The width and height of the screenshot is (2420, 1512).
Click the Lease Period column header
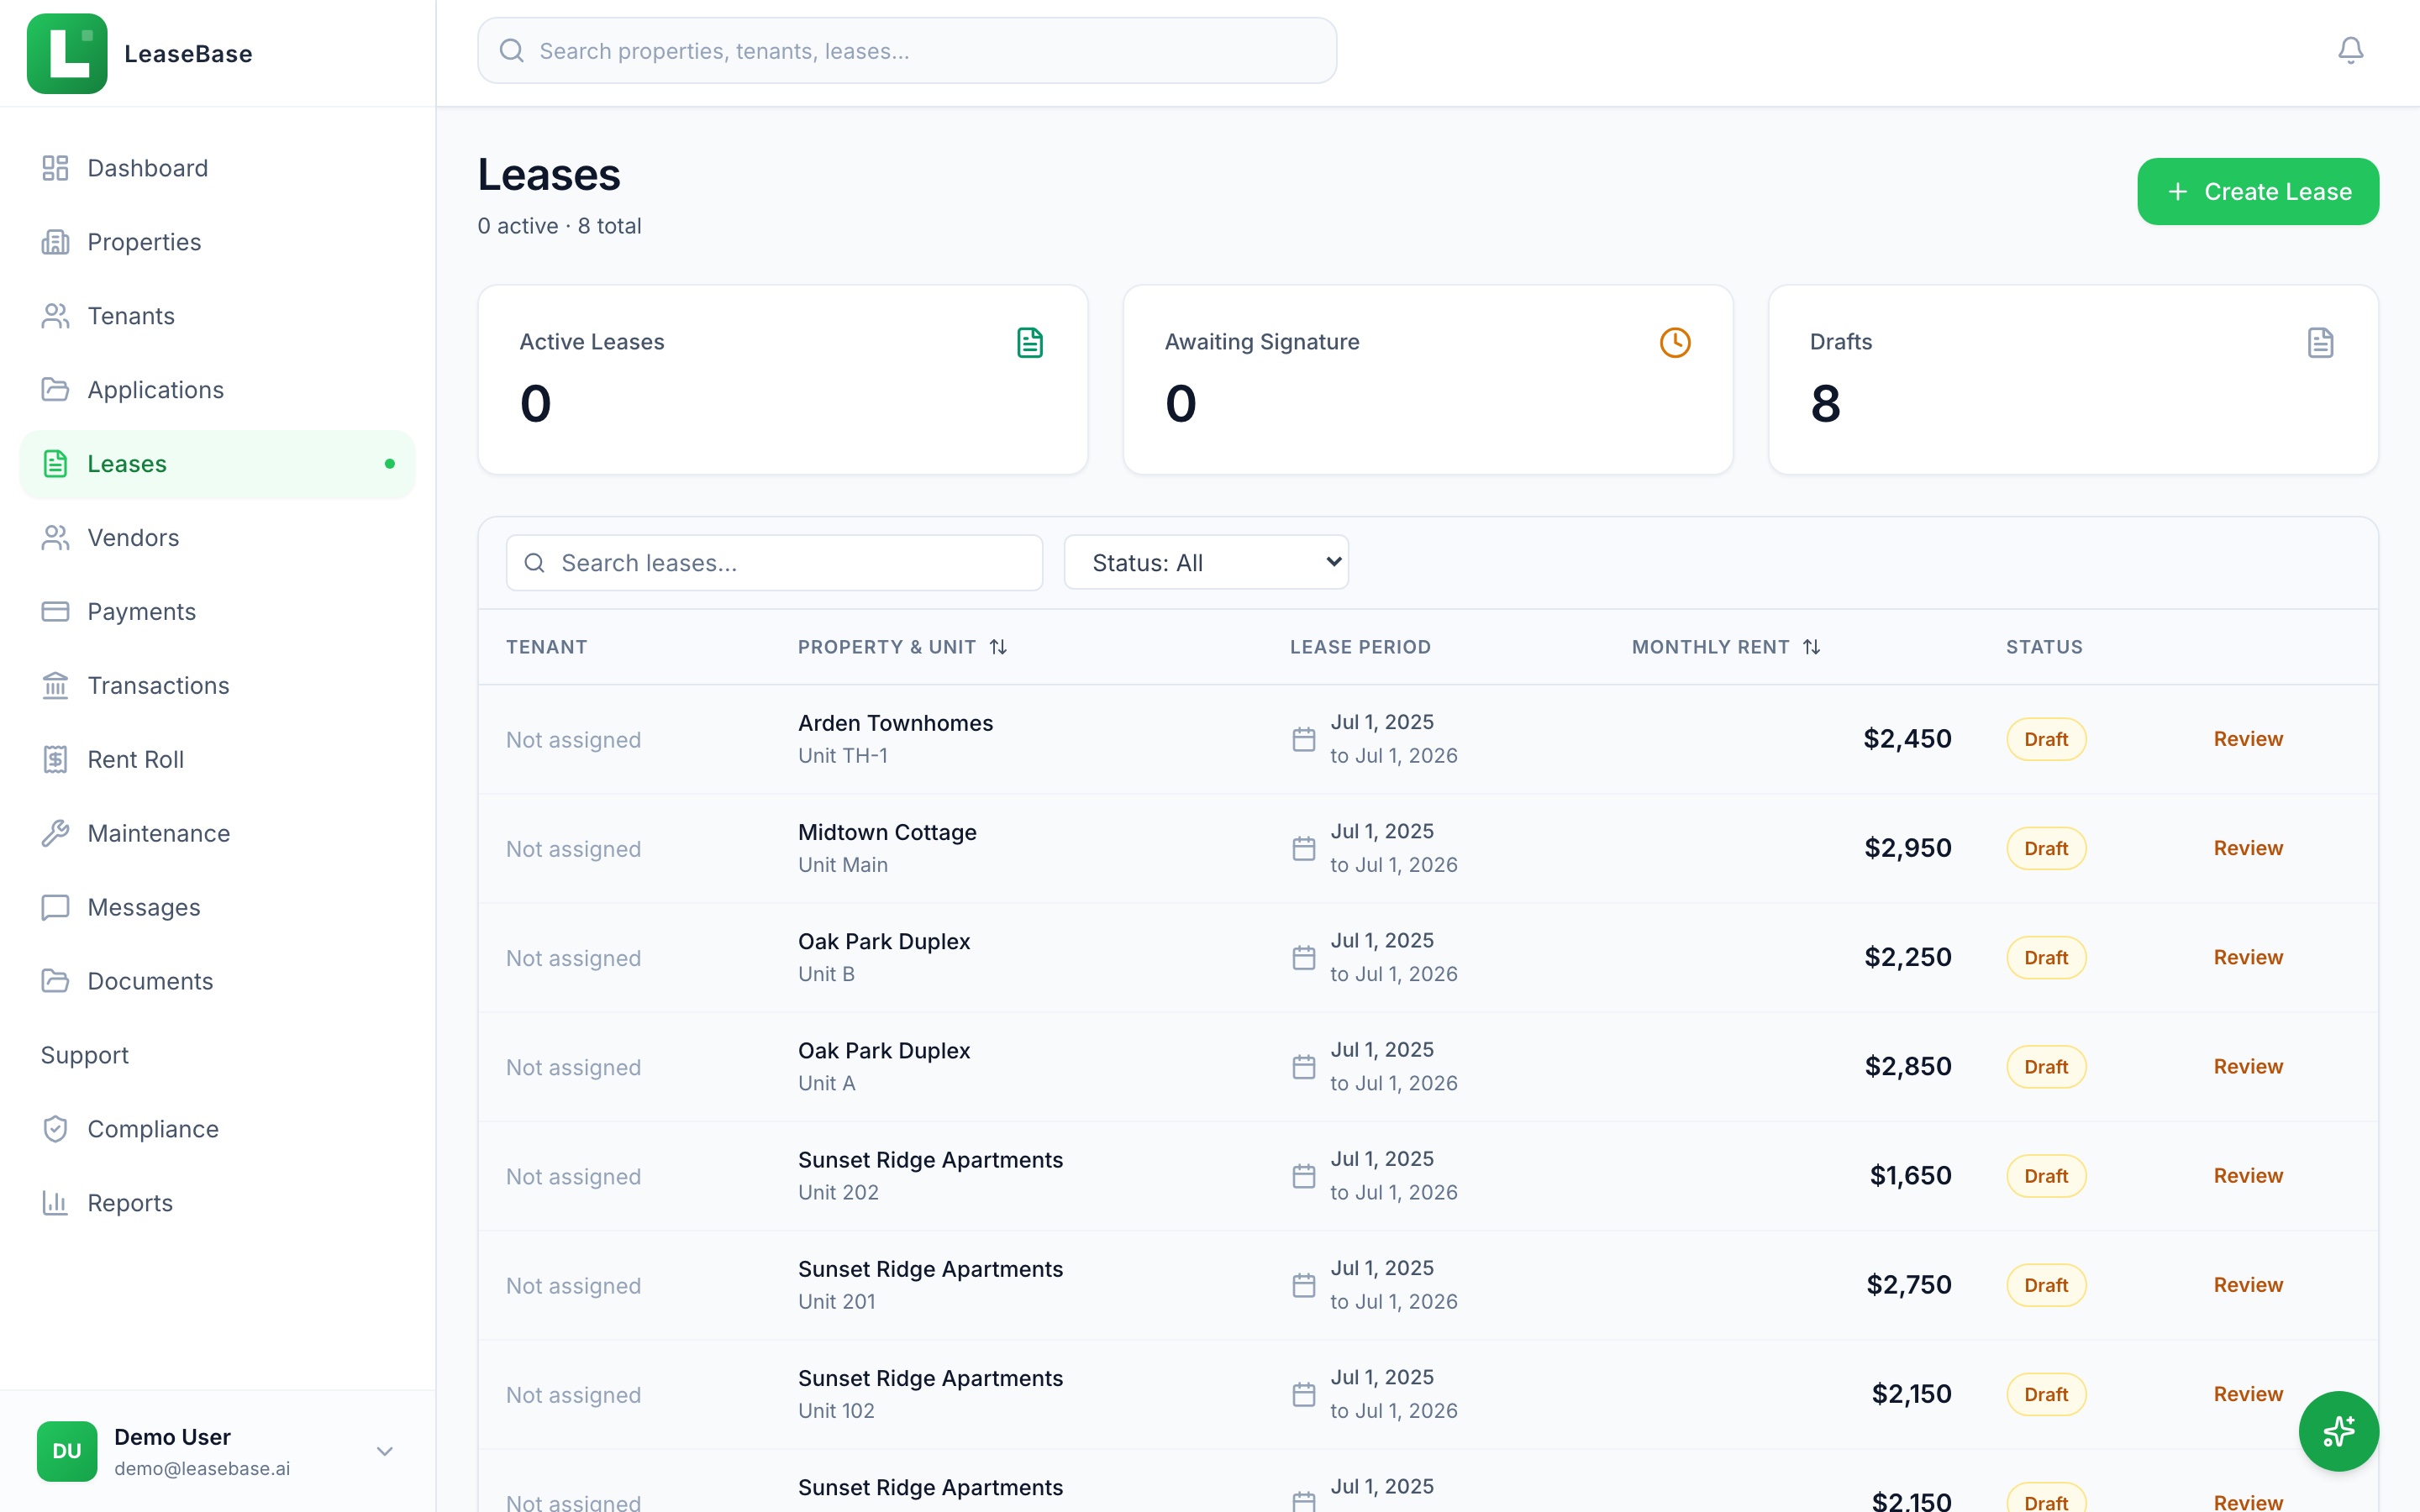pyautogui.click(x=1360, y=648)
